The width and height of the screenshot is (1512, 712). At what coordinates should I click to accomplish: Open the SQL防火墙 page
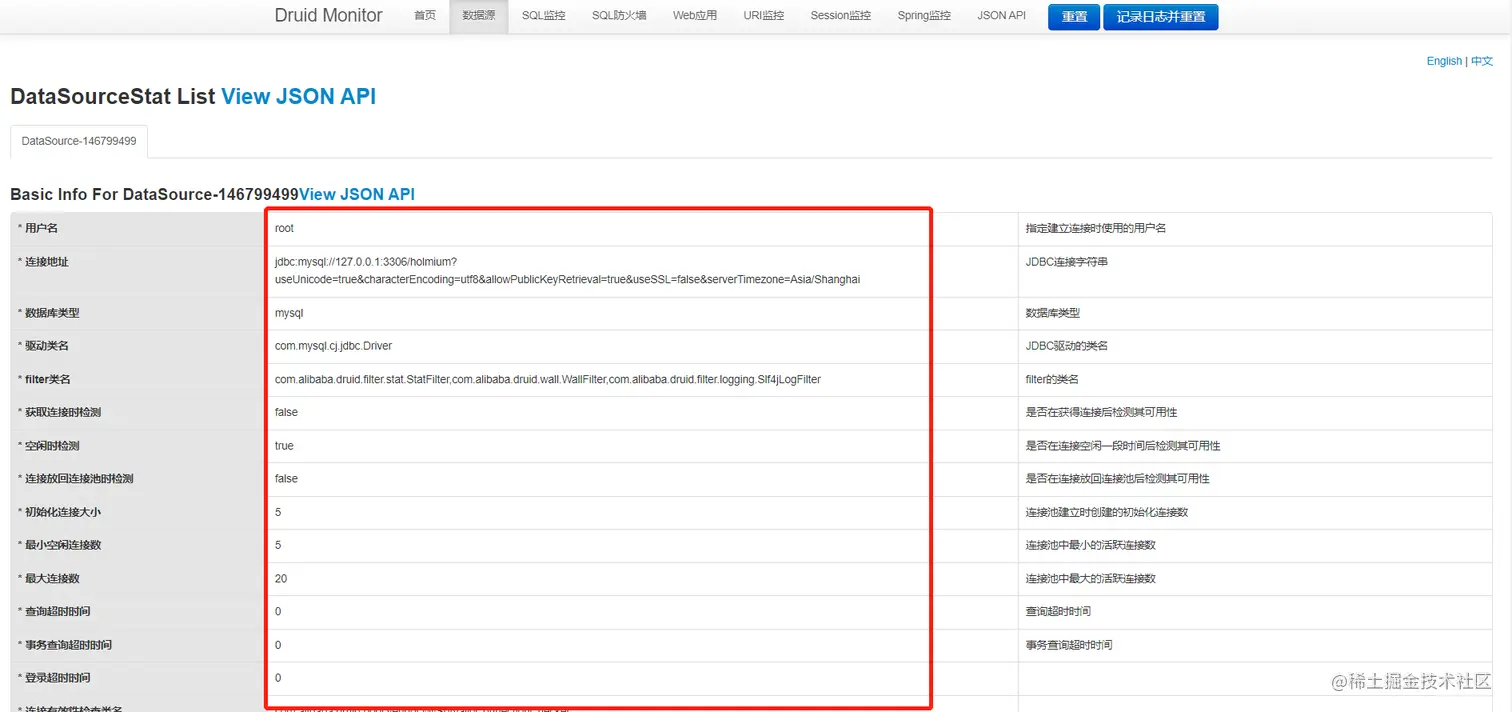click(x=619, y=16)
